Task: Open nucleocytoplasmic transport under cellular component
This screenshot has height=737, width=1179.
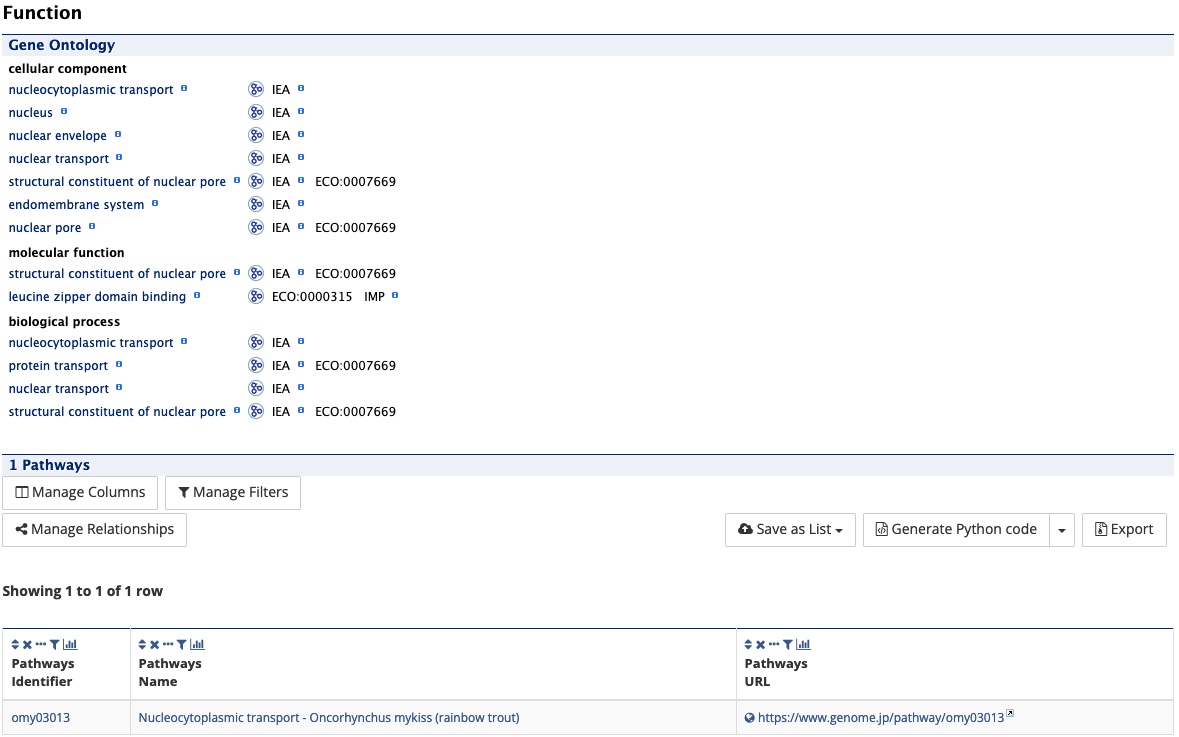Action: 91,89
